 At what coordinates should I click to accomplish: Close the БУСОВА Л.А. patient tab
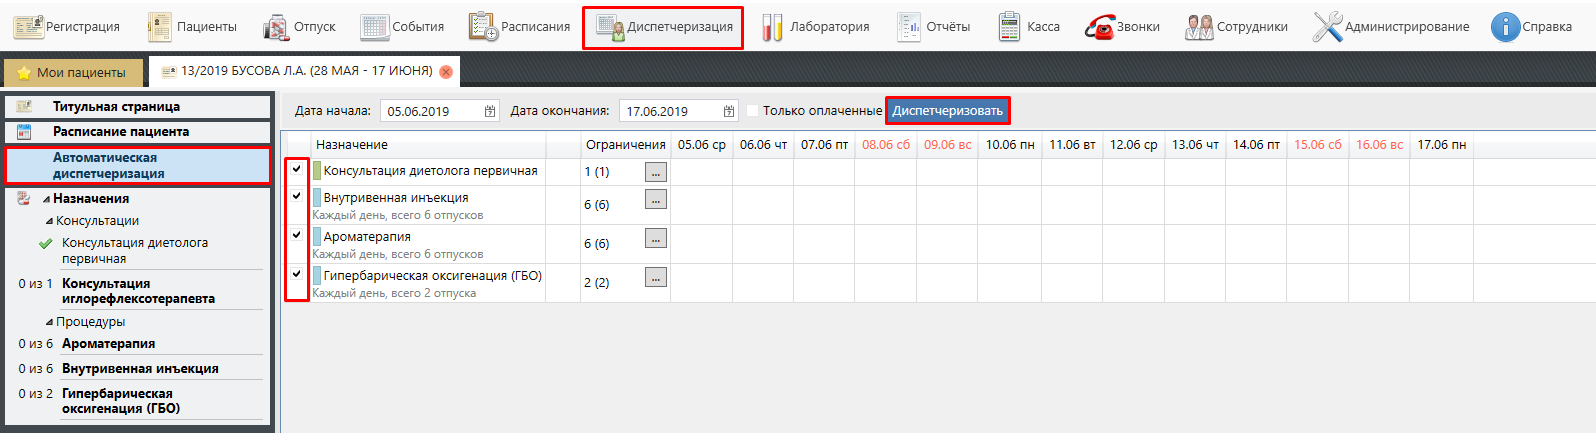446,72
